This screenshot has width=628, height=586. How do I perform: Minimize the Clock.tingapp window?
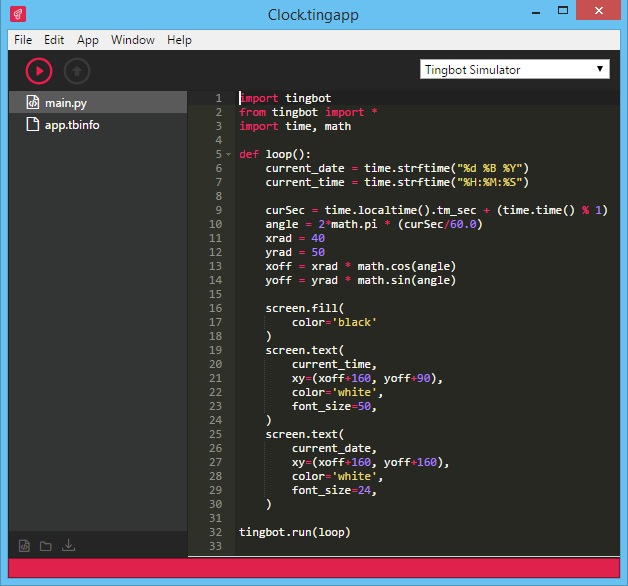536,11
